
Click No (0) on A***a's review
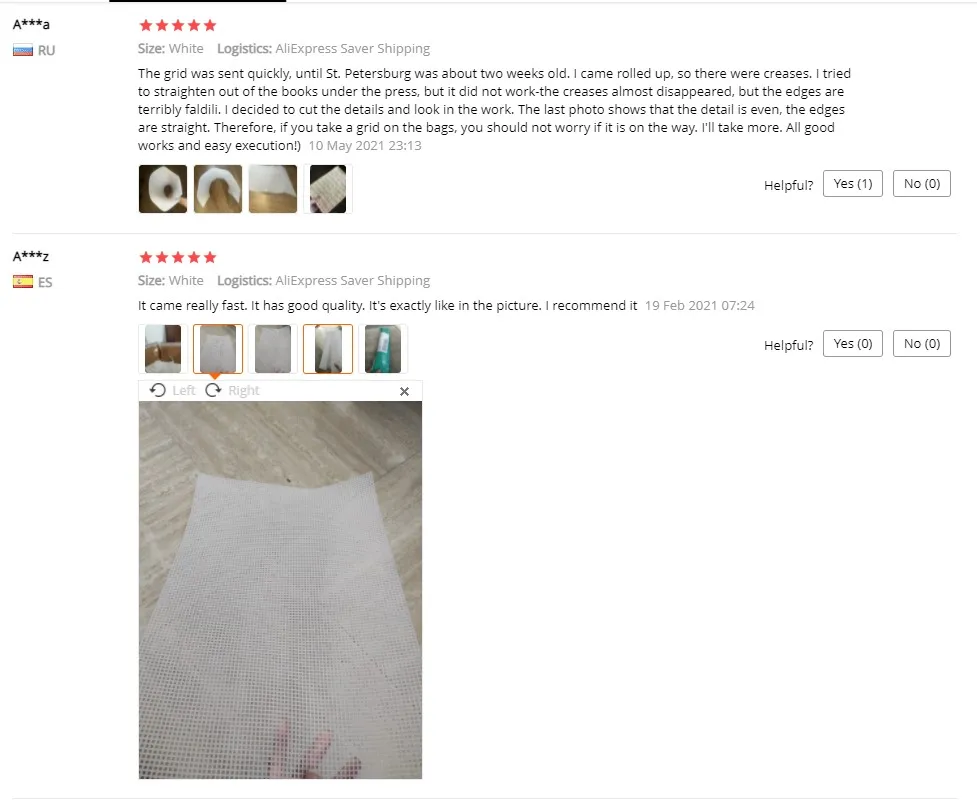[x=922, y=184]
